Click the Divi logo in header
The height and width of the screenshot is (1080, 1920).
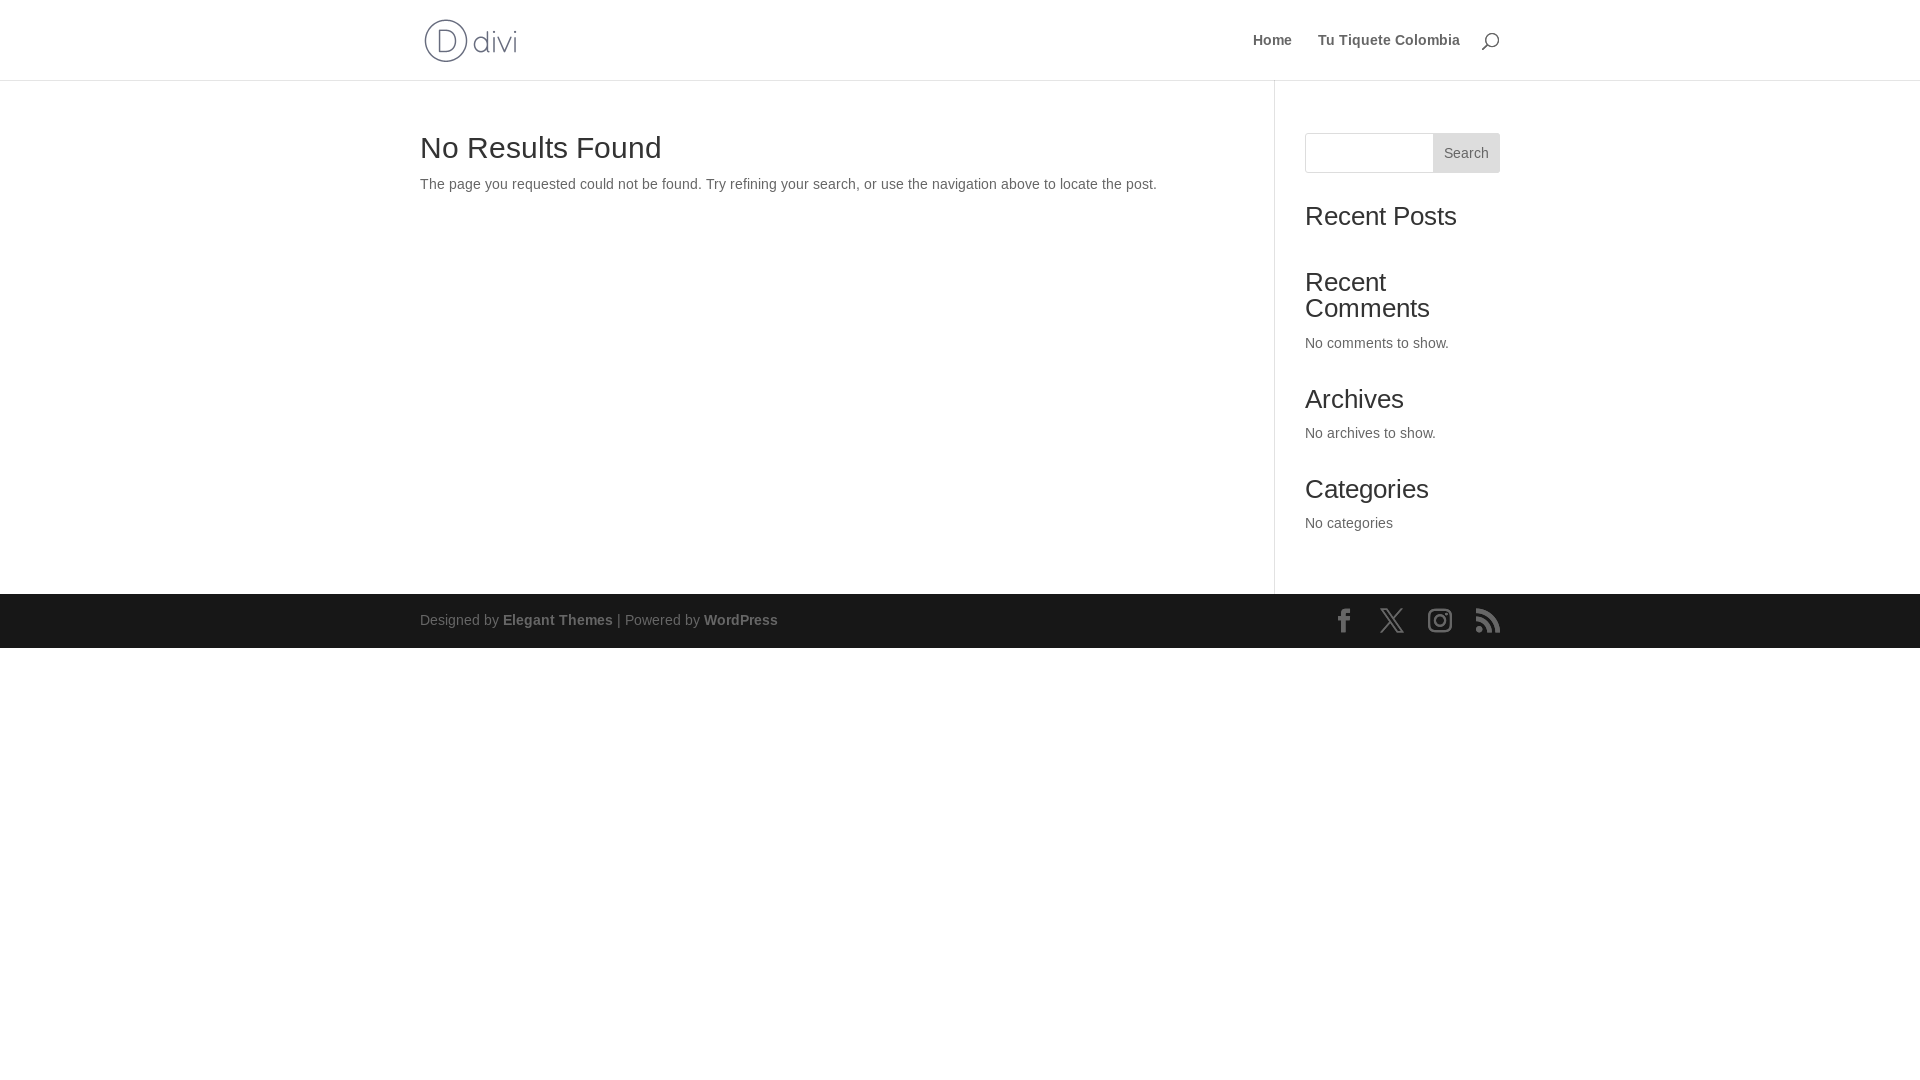[x=470, y=40]
